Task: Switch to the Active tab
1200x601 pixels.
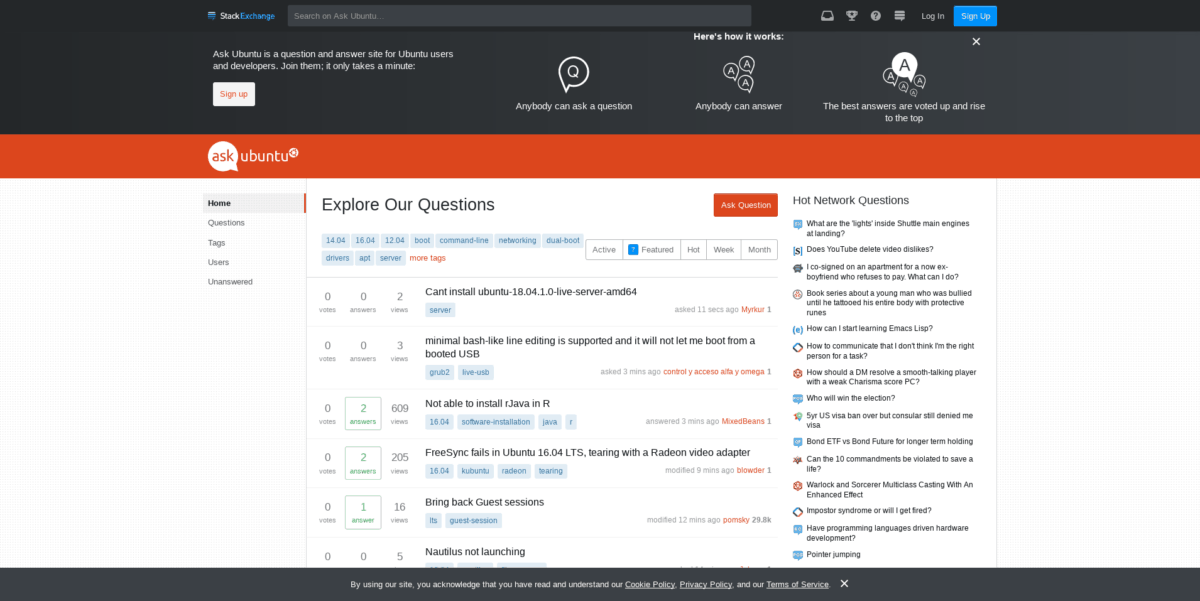Action: tap(604, 250)
